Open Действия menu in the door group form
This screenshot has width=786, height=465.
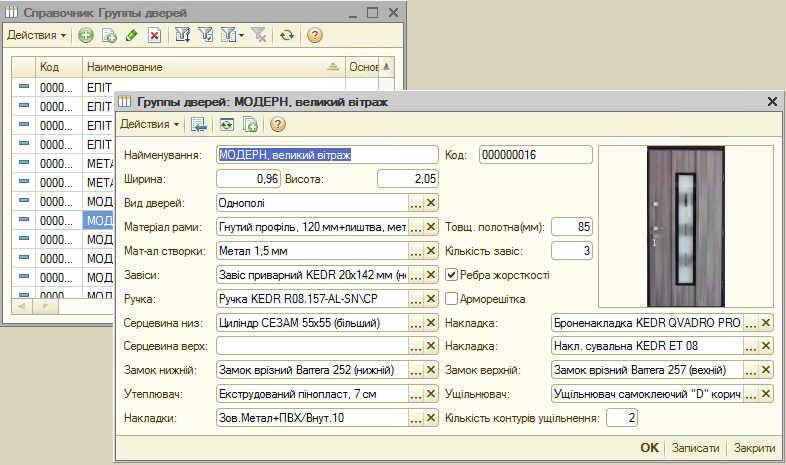click(150, 124)
